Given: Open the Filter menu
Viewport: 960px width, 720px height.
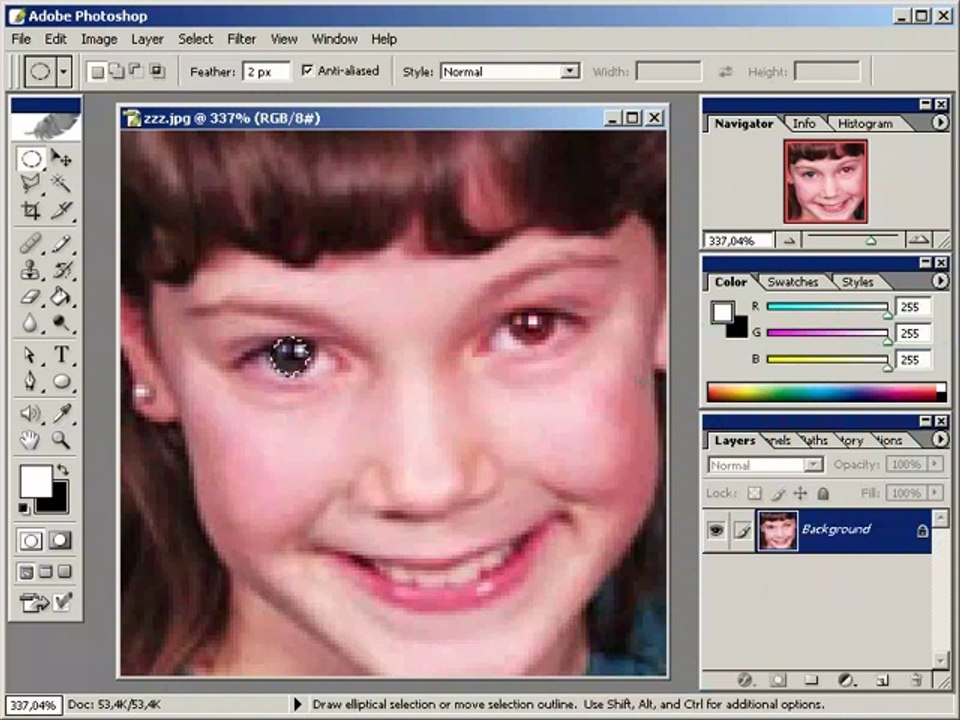Looking at the screenshot, I should tap(241, 39).
